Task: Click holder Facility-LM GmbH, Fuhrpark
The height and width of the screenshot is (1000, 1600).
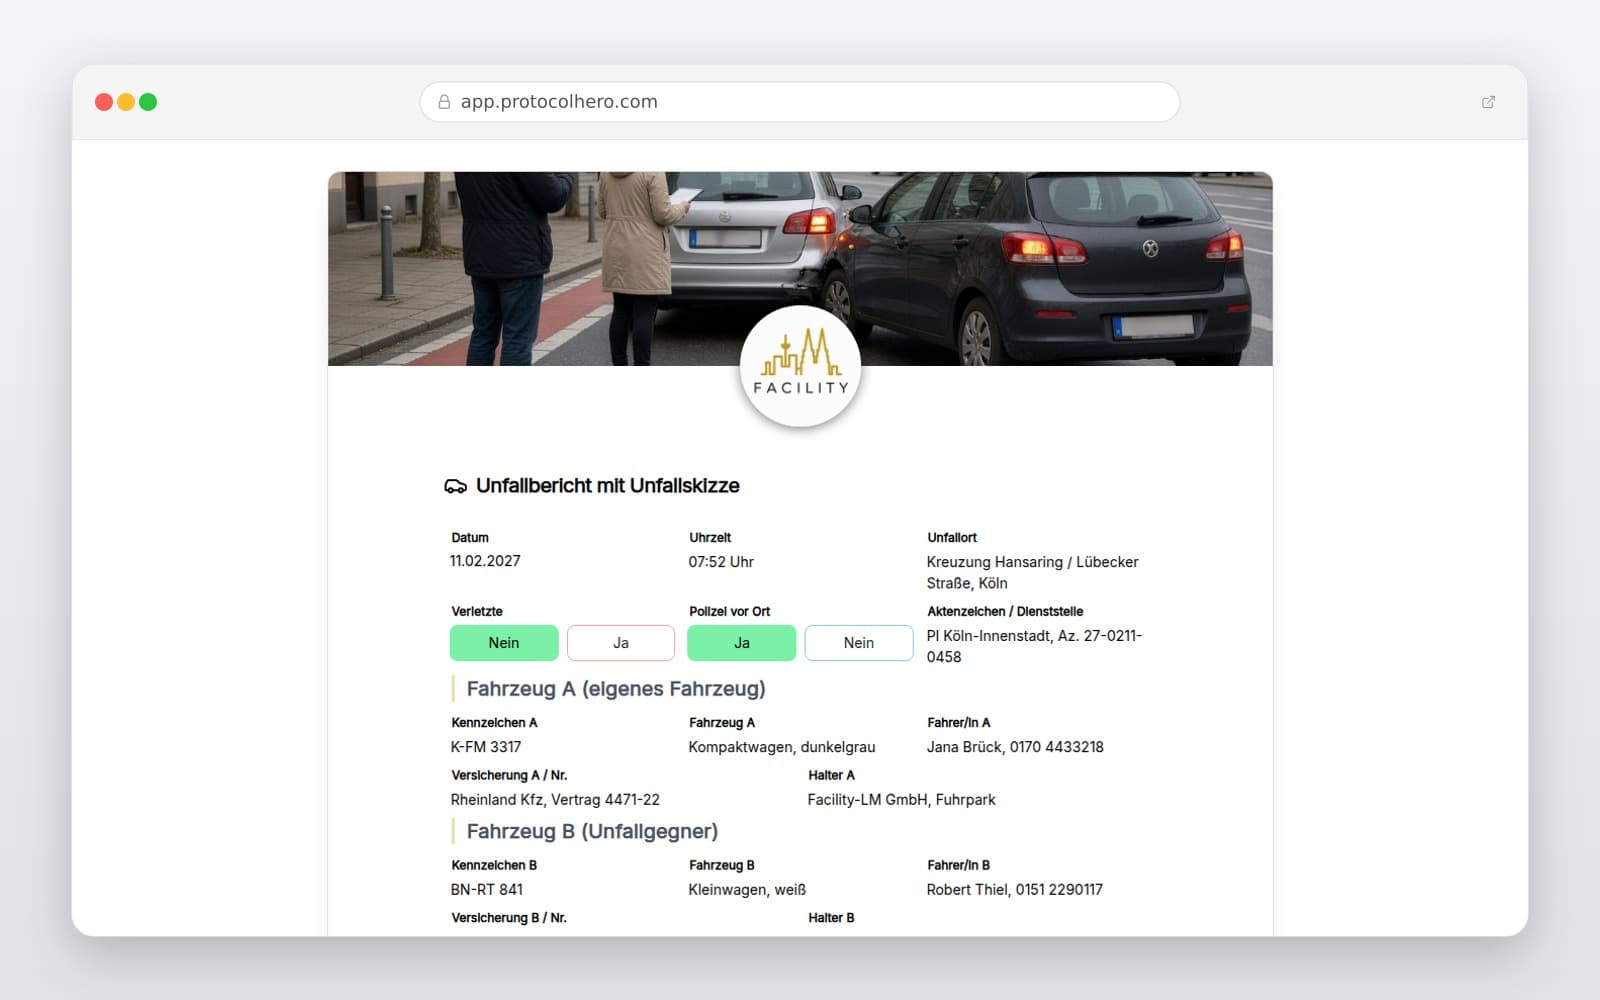Action: (902, 800)
